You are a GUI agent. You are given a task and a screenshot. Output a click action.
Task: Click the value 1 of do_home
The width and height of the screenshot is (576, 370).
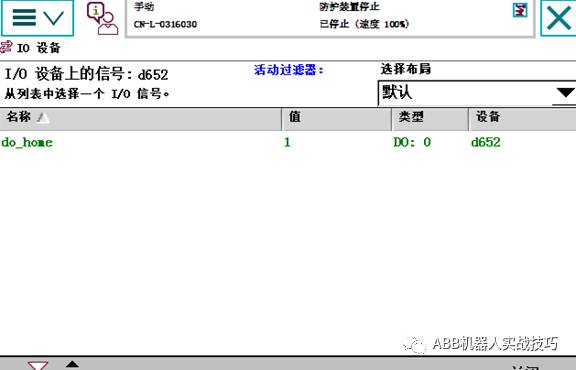pos(287,142)
